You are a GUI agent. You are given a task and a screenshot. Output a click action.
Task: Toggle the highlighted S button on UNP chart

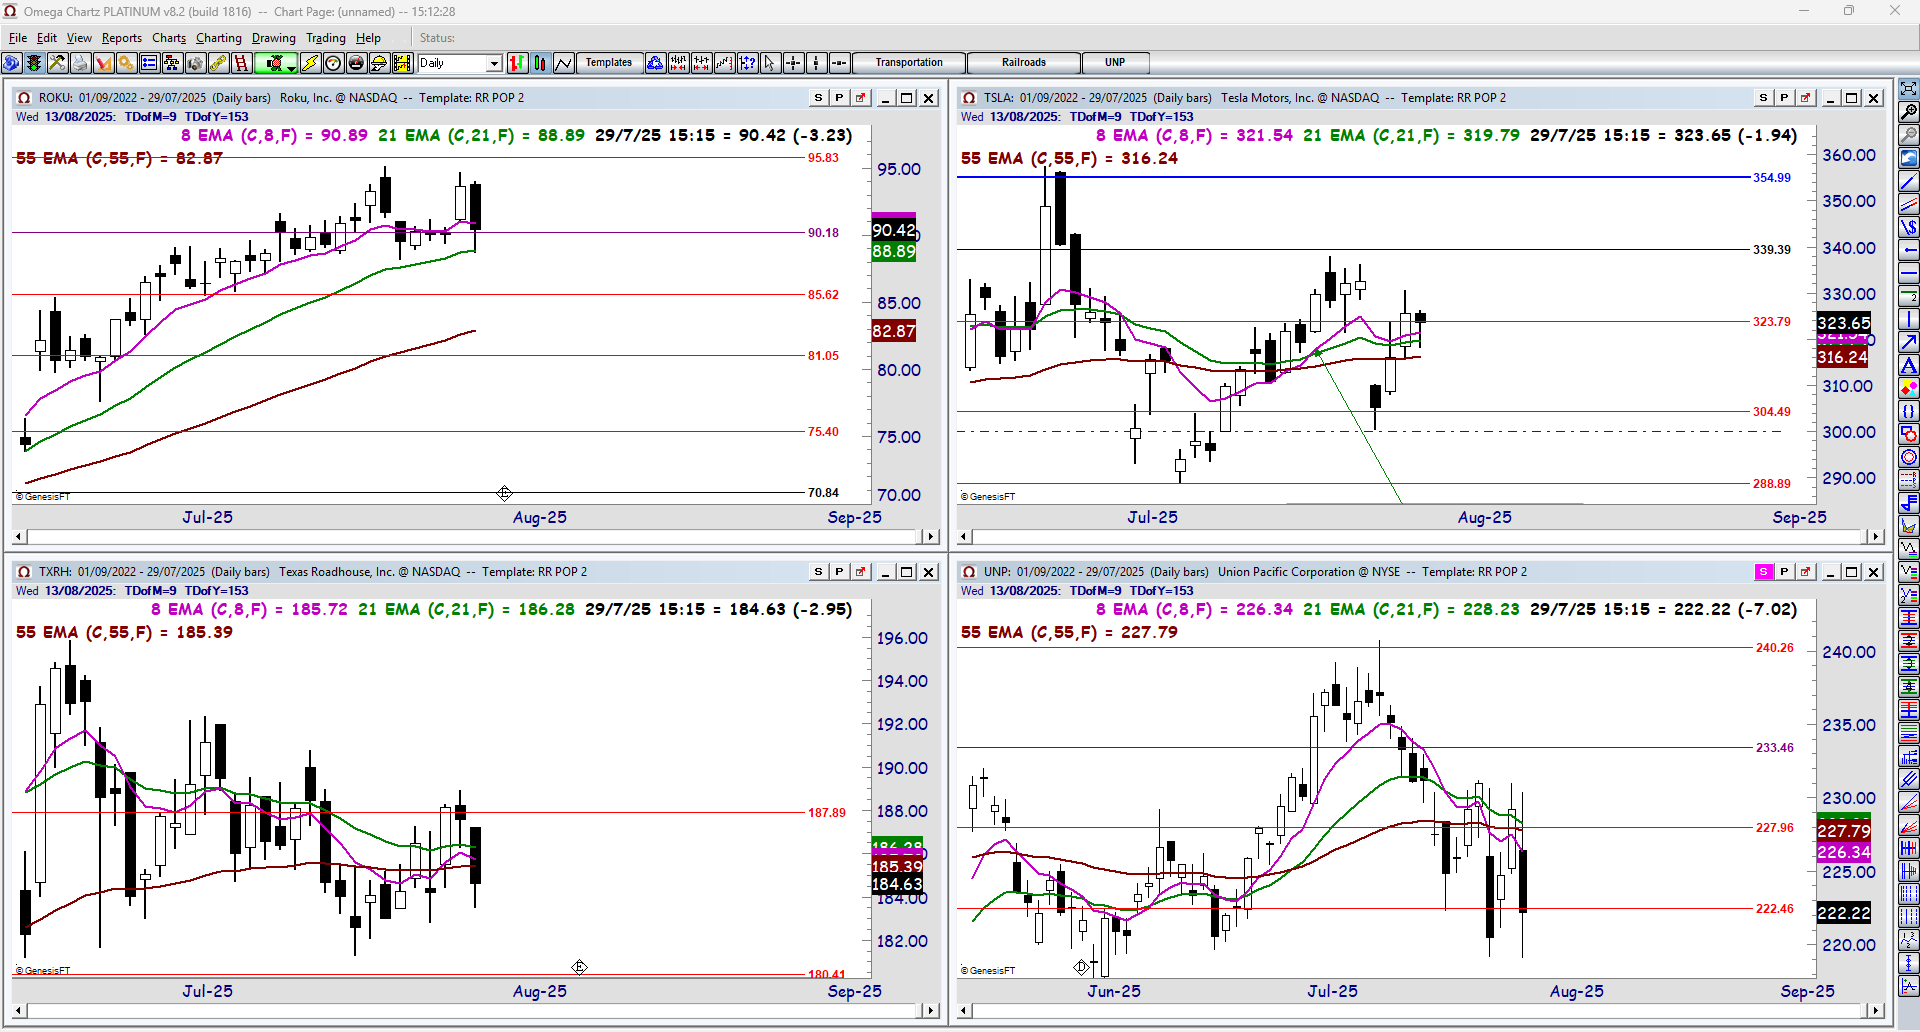coord(1763,572)
